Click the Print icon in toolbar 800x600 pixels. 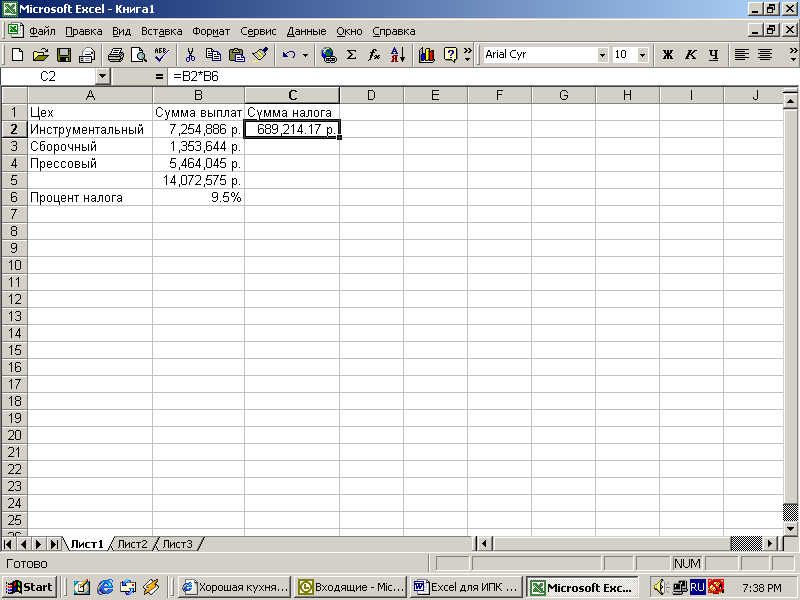(x=116, y=55)
